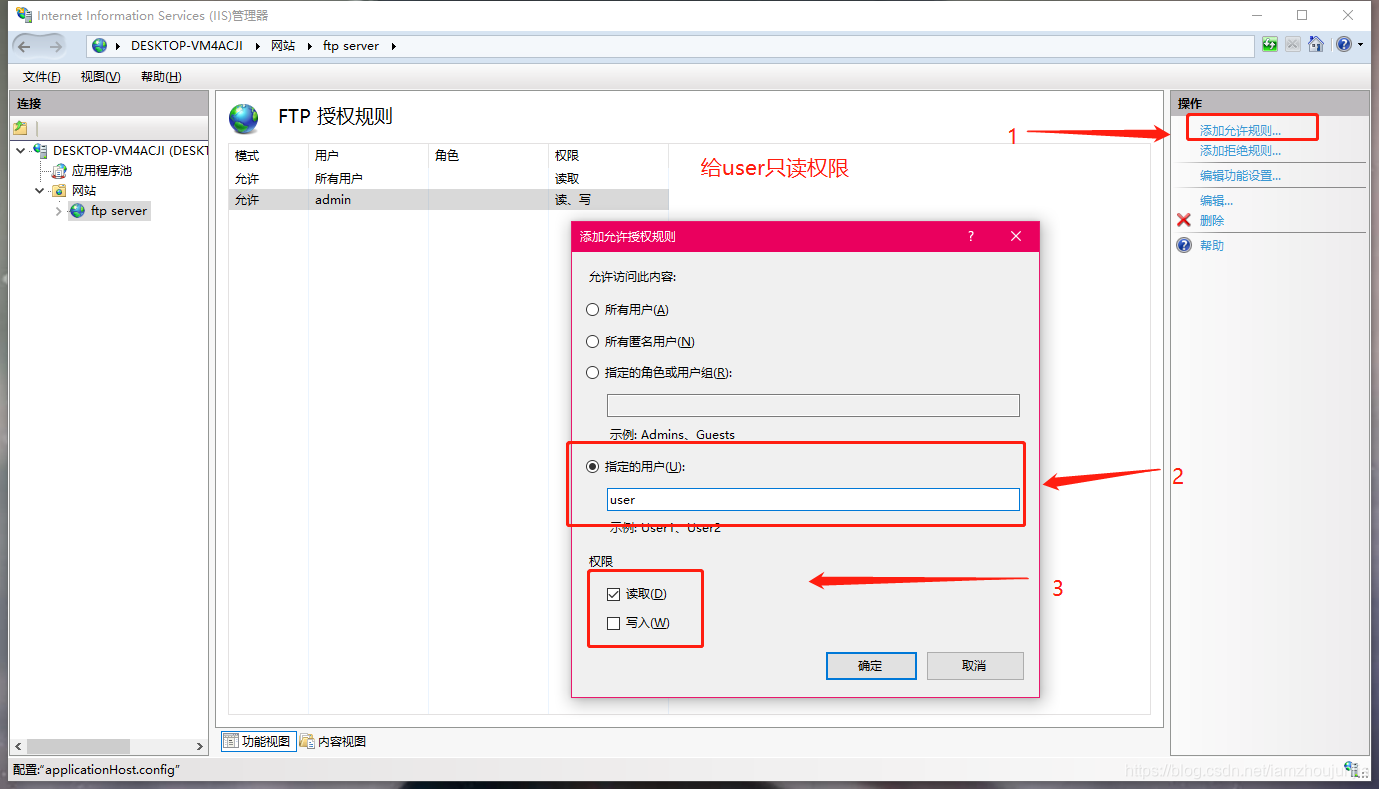Toggle the 读取(D) checkbox
Viewport: 1379px width, 789px height.
click(x=613, y=594)
